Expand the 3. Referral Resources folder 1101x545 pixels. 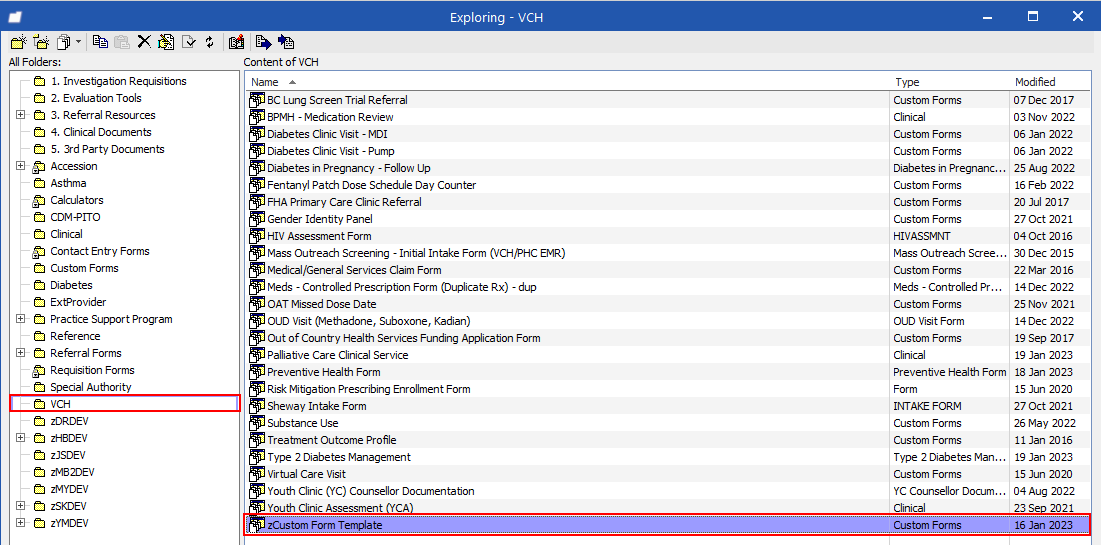pyautogui.click(x=20, y=115)
